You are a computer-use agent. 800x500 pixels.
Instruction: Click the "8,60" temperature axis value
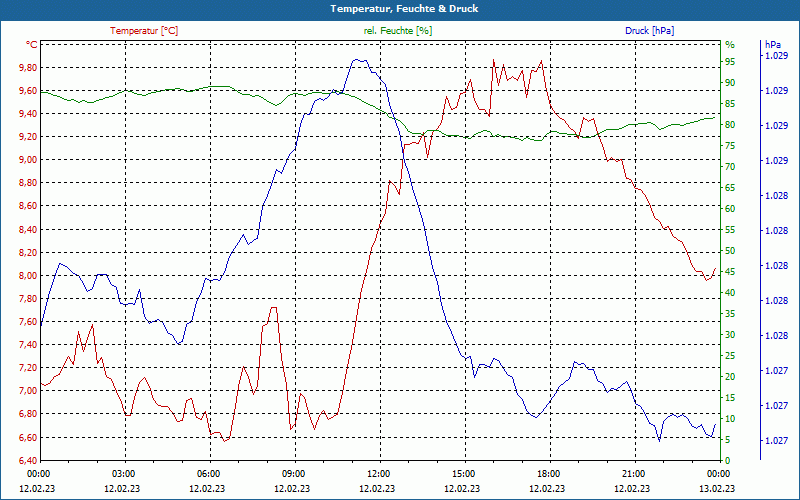pos(28,206)
